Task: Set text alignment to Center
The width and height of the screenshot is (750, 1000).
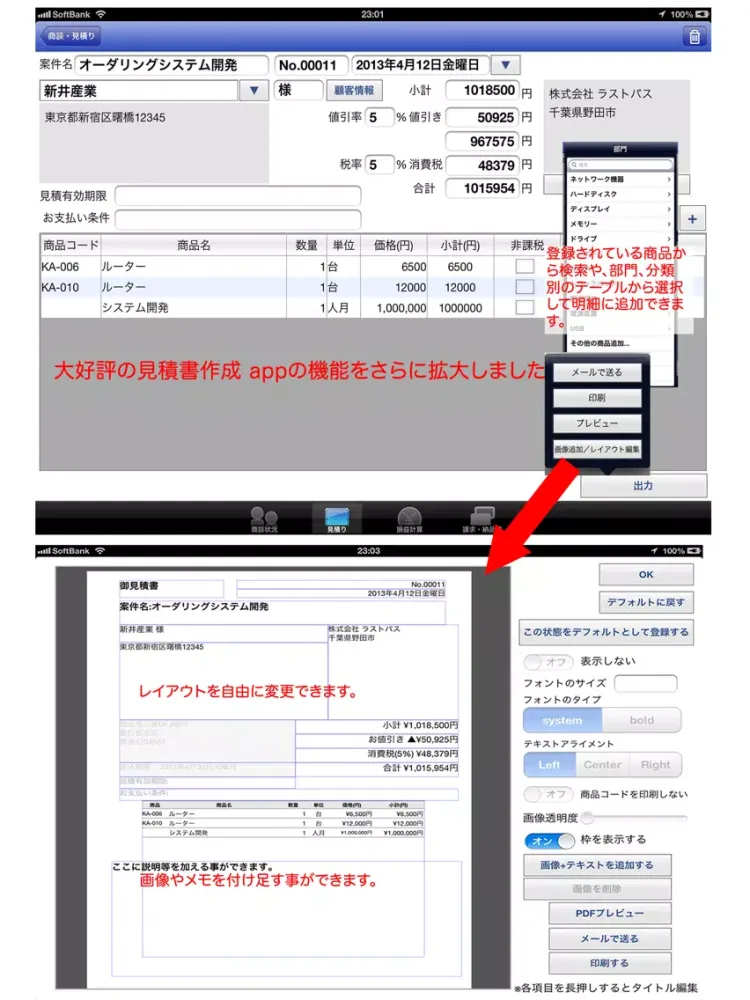Action: tap(603, 765)
